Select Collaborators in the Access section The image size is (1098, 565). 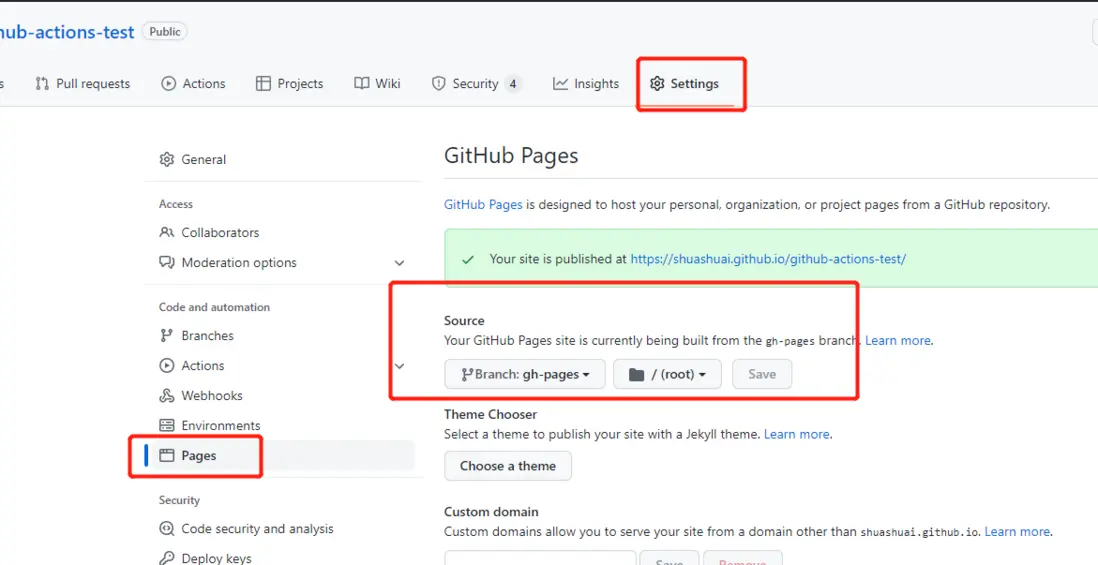tap(220, 233)
